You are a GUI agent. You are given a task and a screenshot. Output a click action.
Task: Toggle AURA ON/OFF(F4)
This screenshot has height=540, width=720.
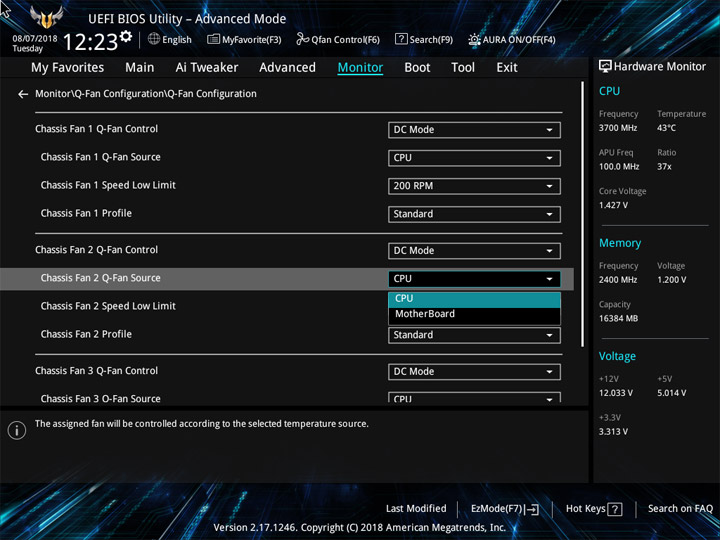tap(512, 39)
